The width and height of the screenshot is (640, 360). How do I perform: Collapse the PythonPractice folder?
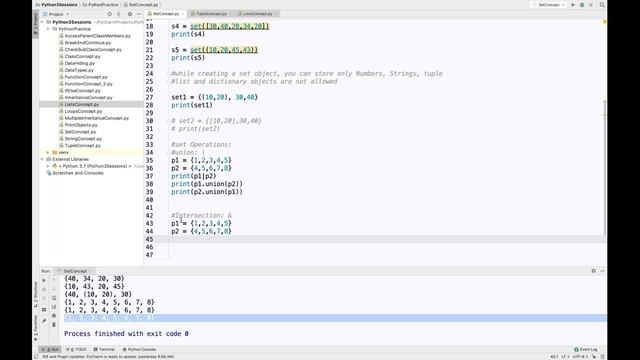[48, 29]
